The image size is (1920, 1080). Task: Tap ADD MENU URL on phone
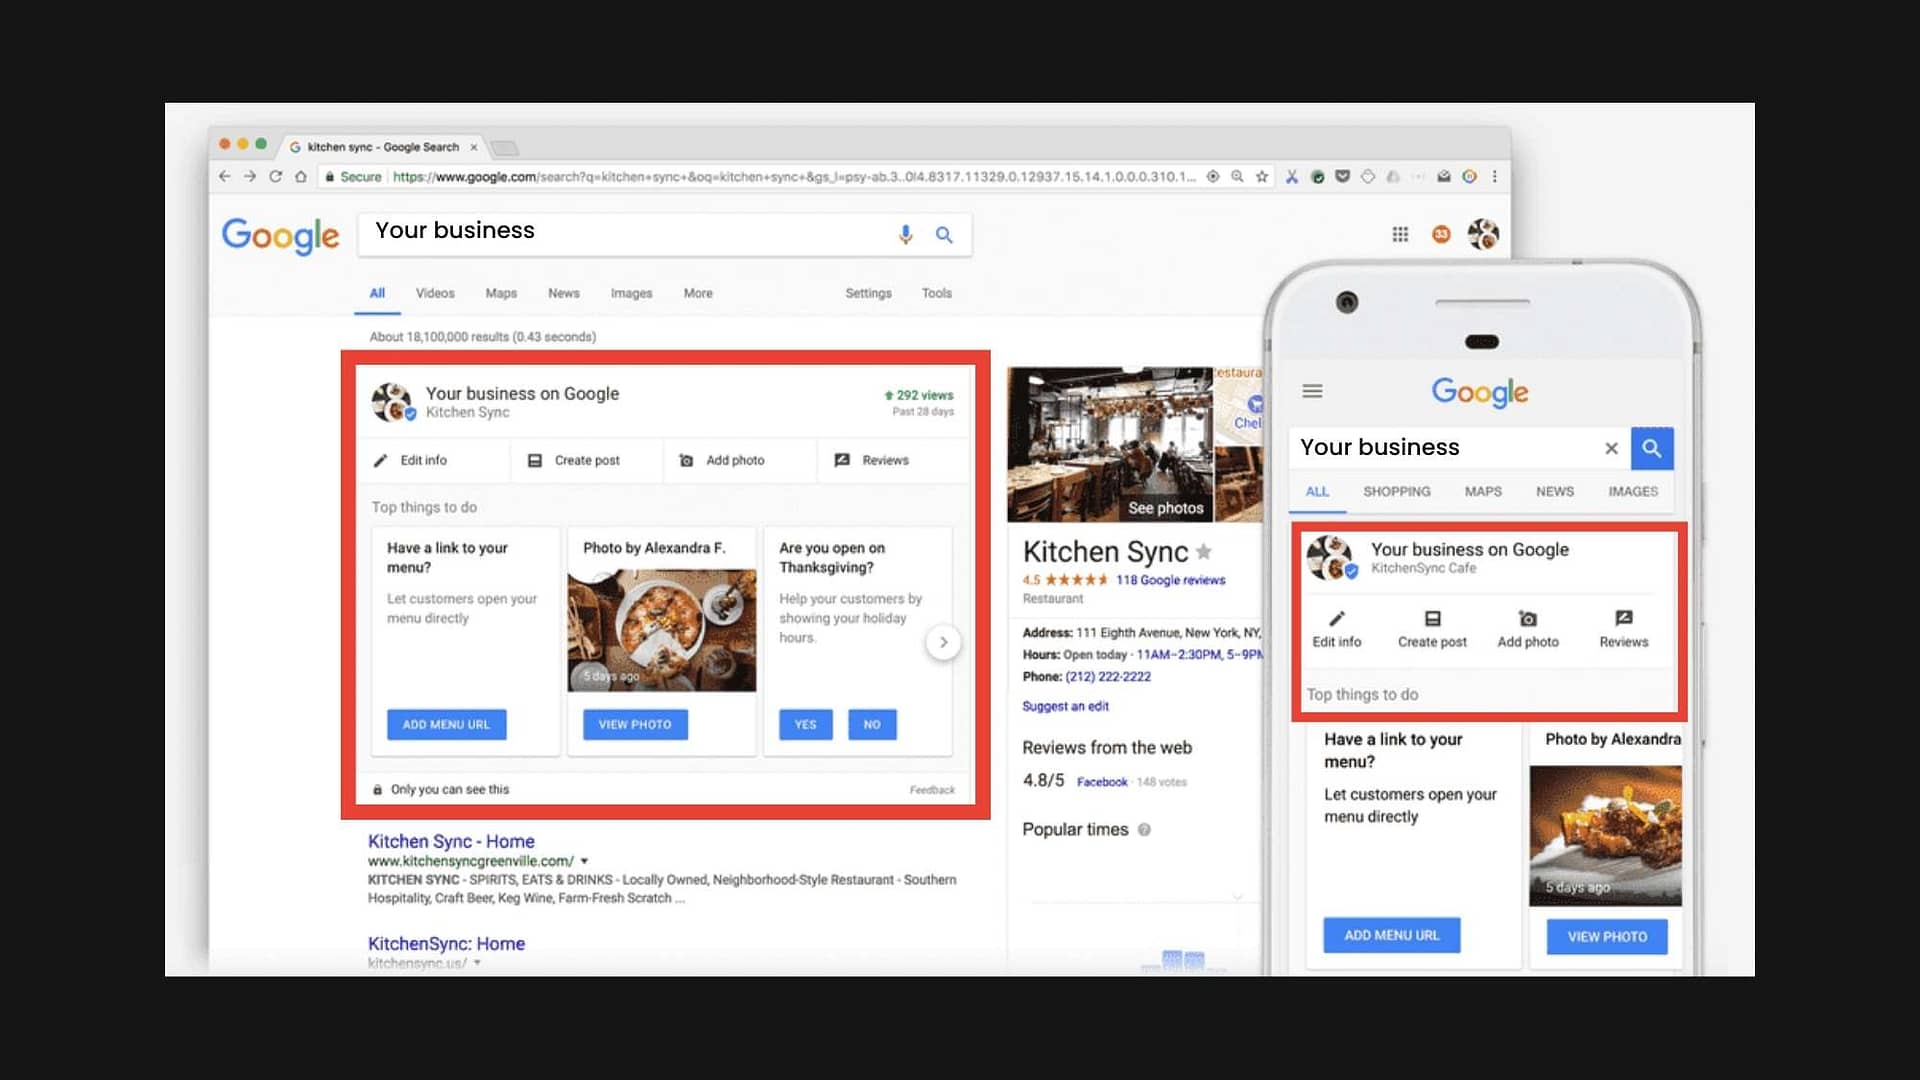tap(1392, 935)
